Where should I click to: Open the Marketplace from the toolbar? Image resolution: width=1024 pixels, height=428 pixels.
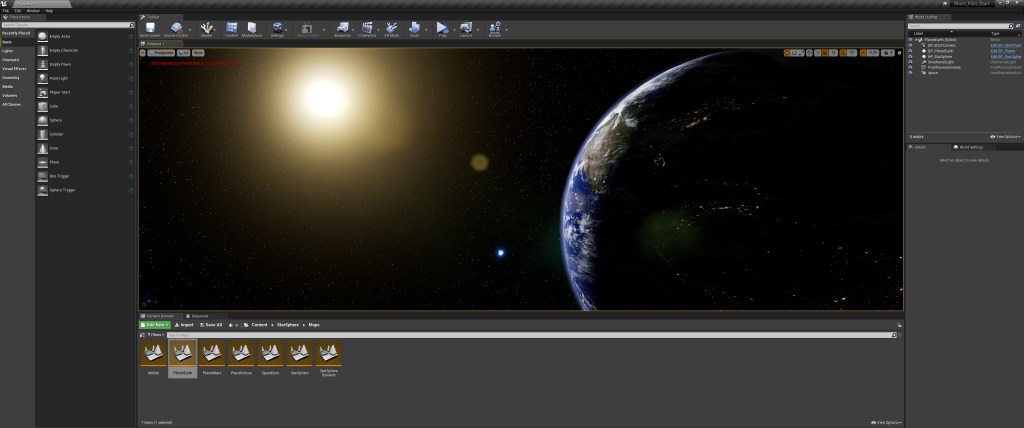251,29
